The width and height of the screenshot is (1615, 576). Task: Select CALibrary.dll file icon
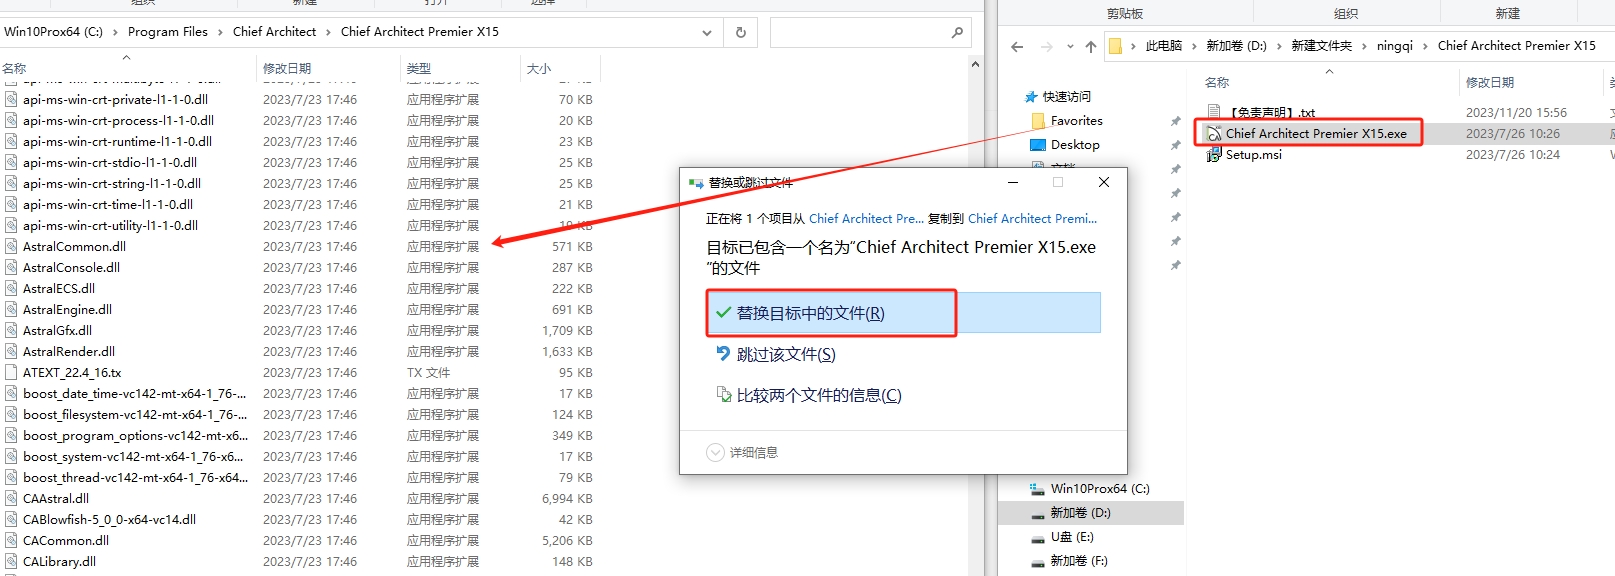coord(11,562)
